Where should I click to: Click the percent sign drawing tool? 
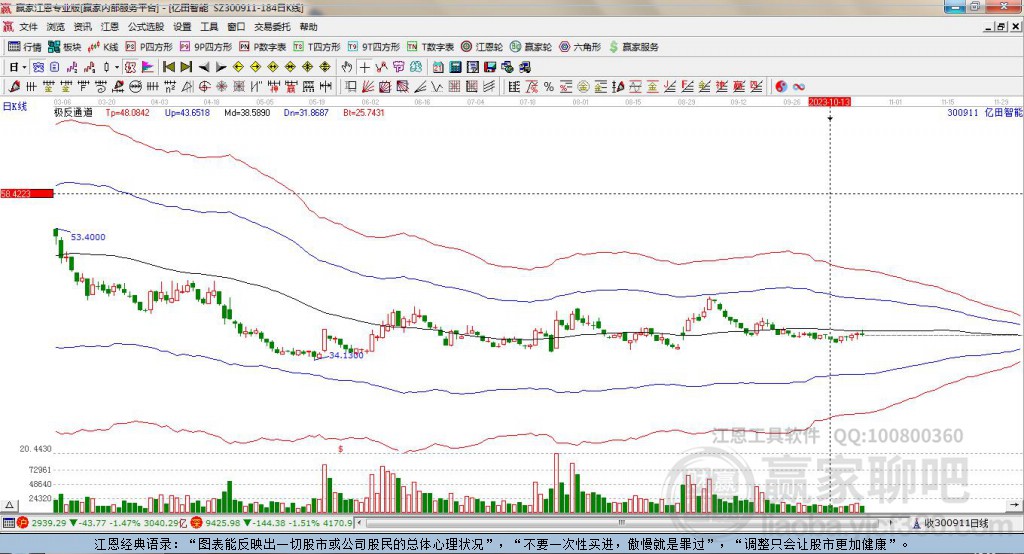[x=549, y=86]
